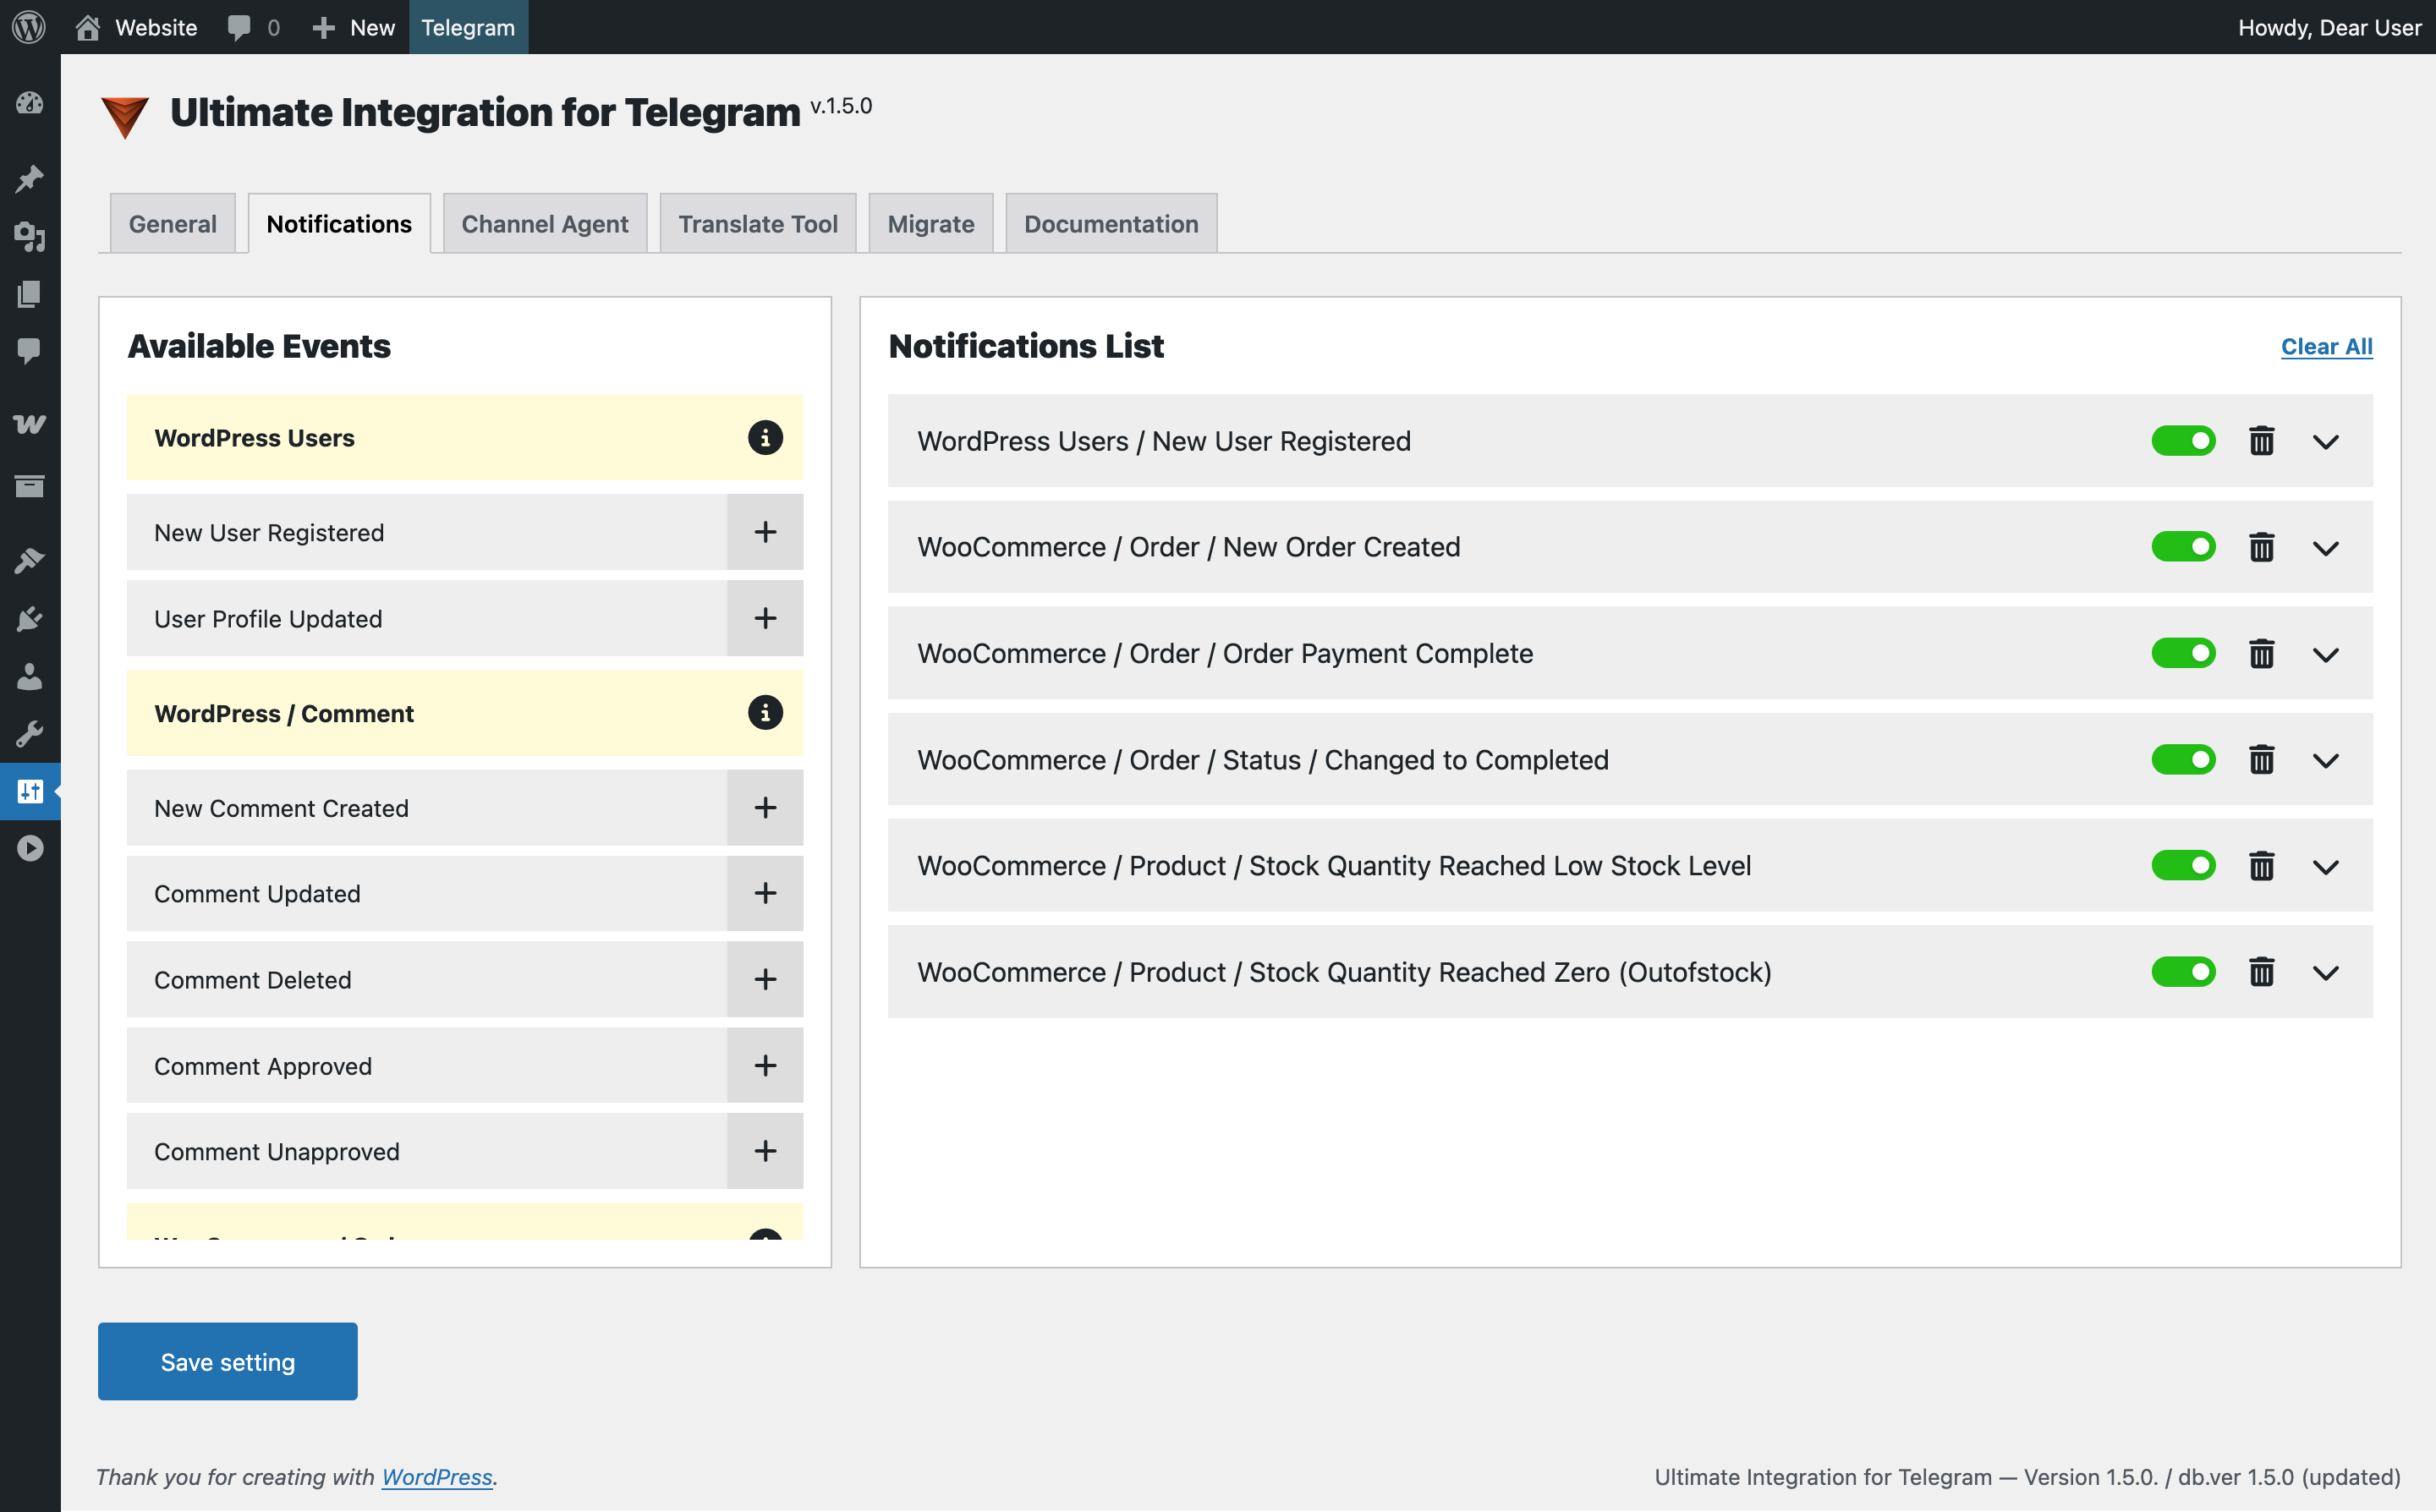Image resolution: width=2436 pixels, height=1512 pixels.
Task: Click the plugin's orange triangle logo
Action: (x=125, y=117)
